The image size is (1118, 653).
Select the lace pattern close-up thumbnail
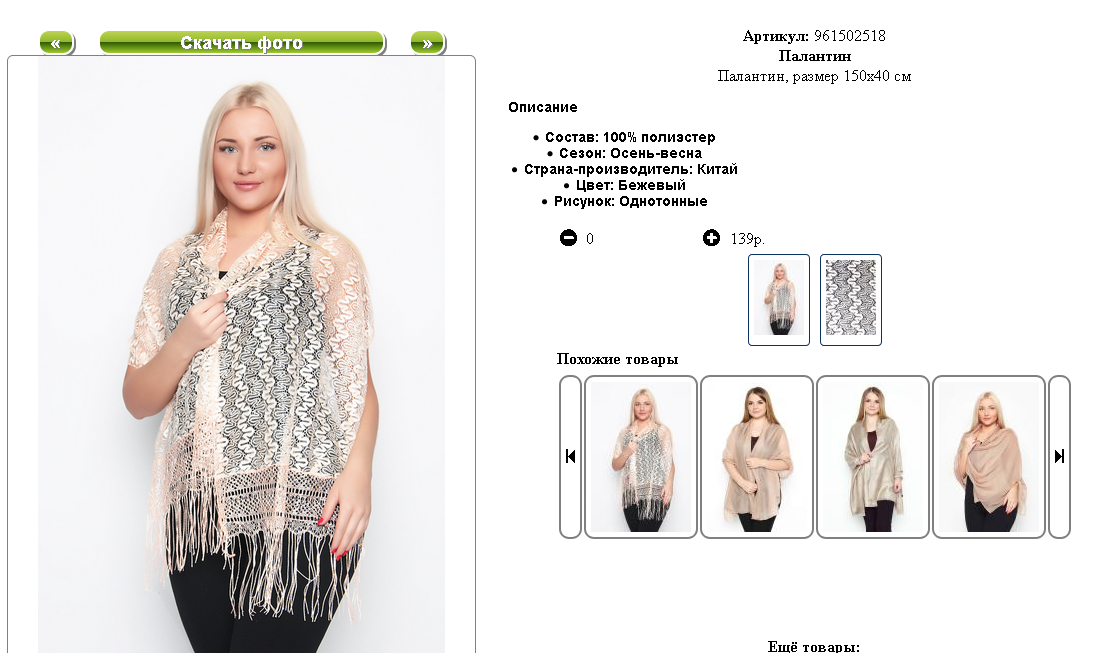[x=851, y=300]
